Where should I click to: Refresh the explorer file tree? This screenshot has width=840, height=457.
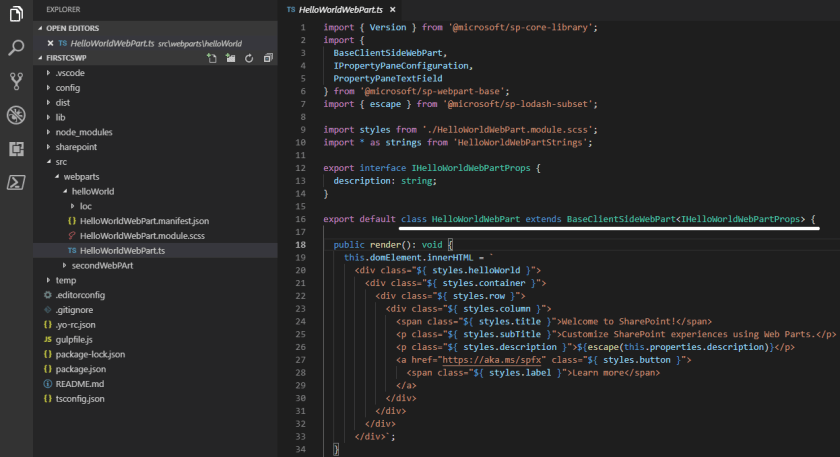click(249, 59)
